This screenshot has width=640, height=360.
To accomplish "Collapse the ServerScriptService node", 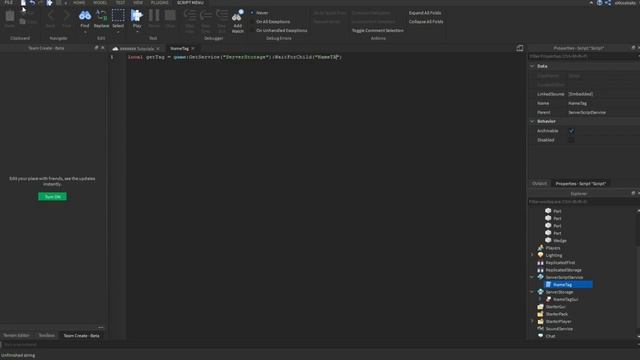I will click(532, 277).
